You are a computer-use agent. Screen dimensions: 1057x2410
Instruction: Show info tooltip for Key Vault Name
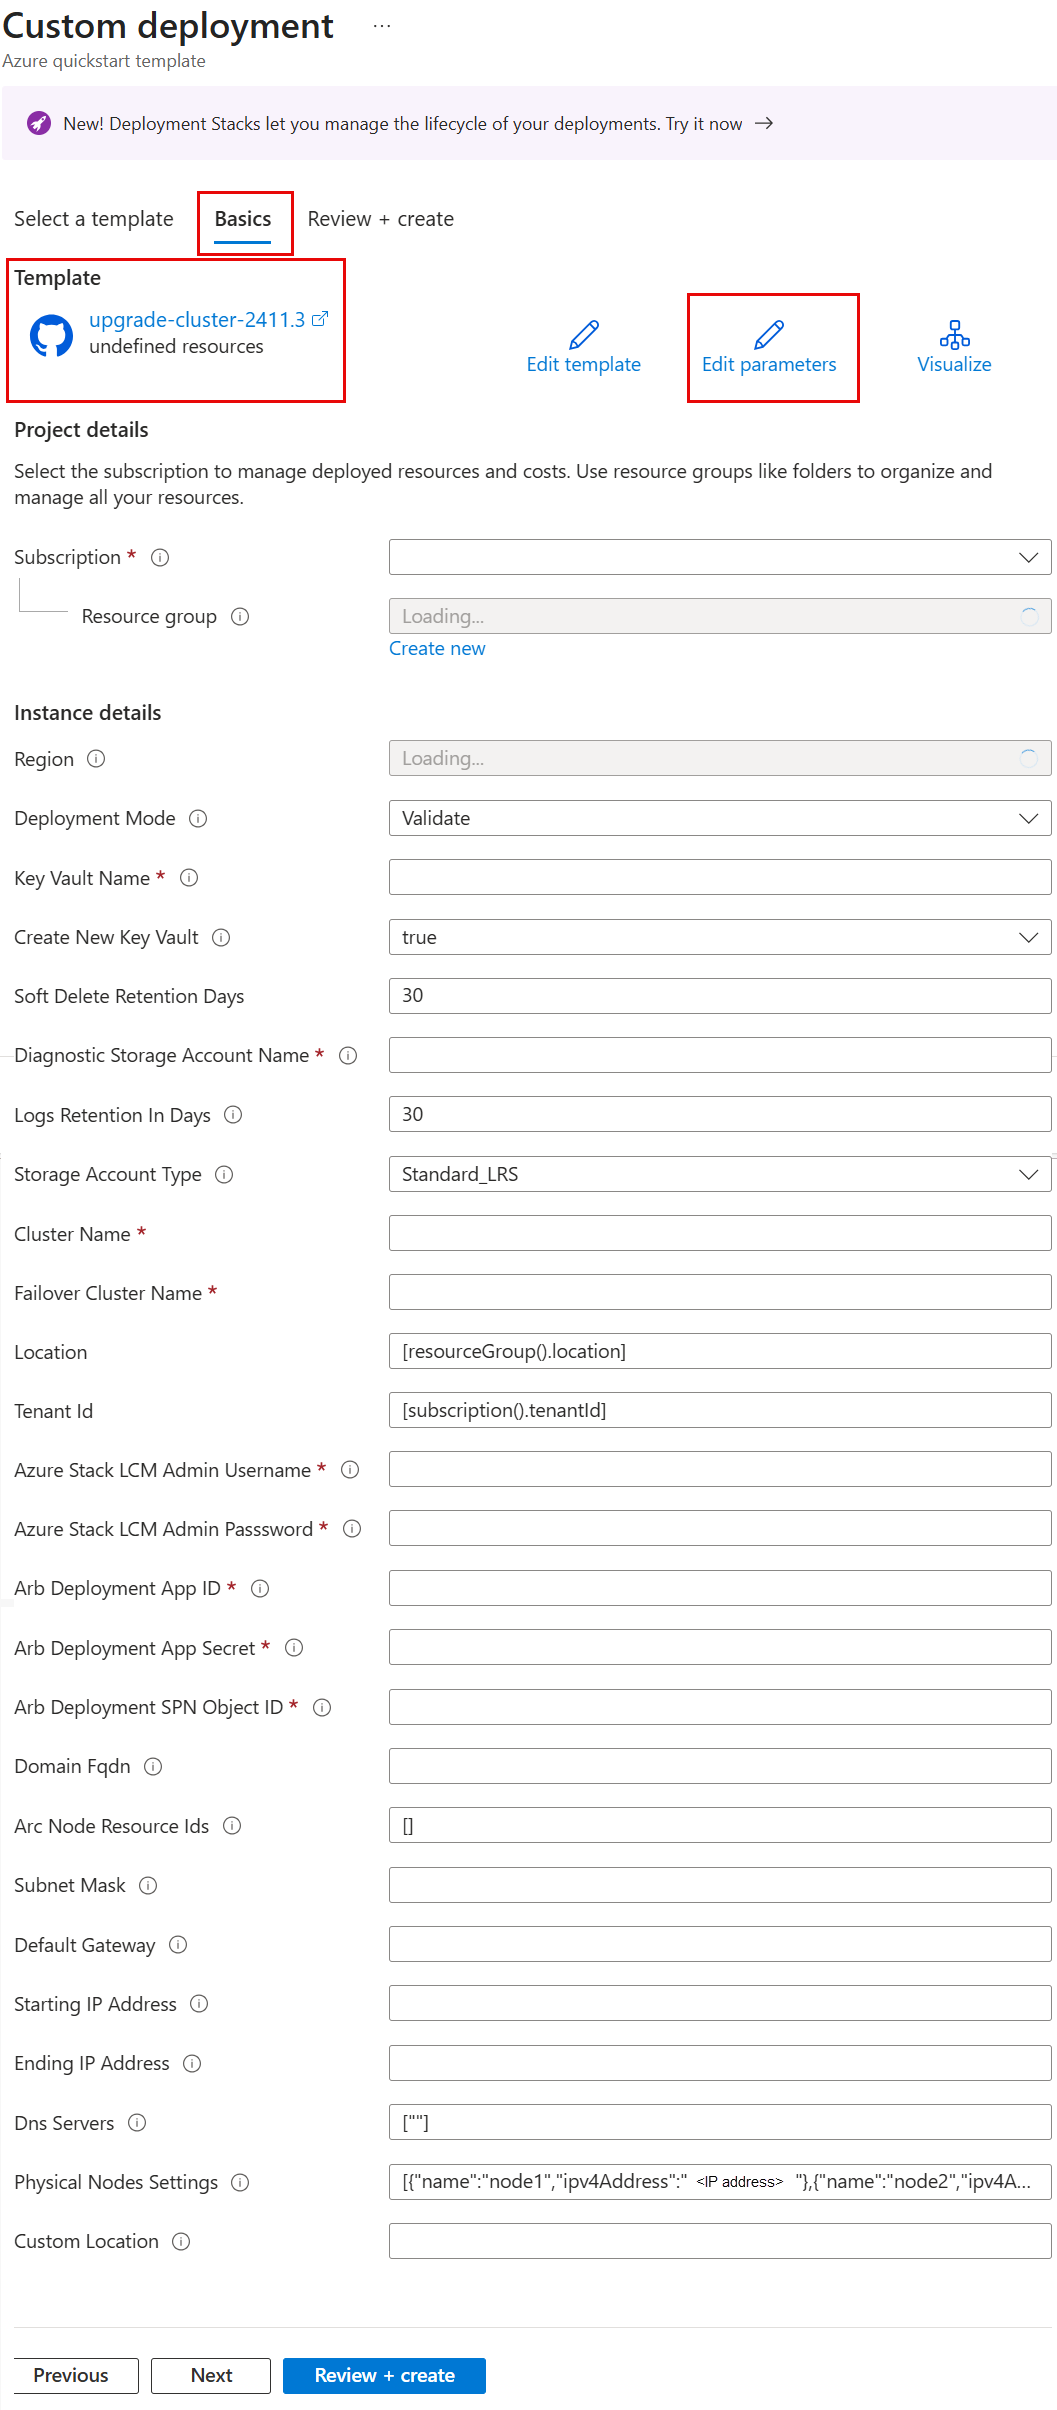(189, 878)
